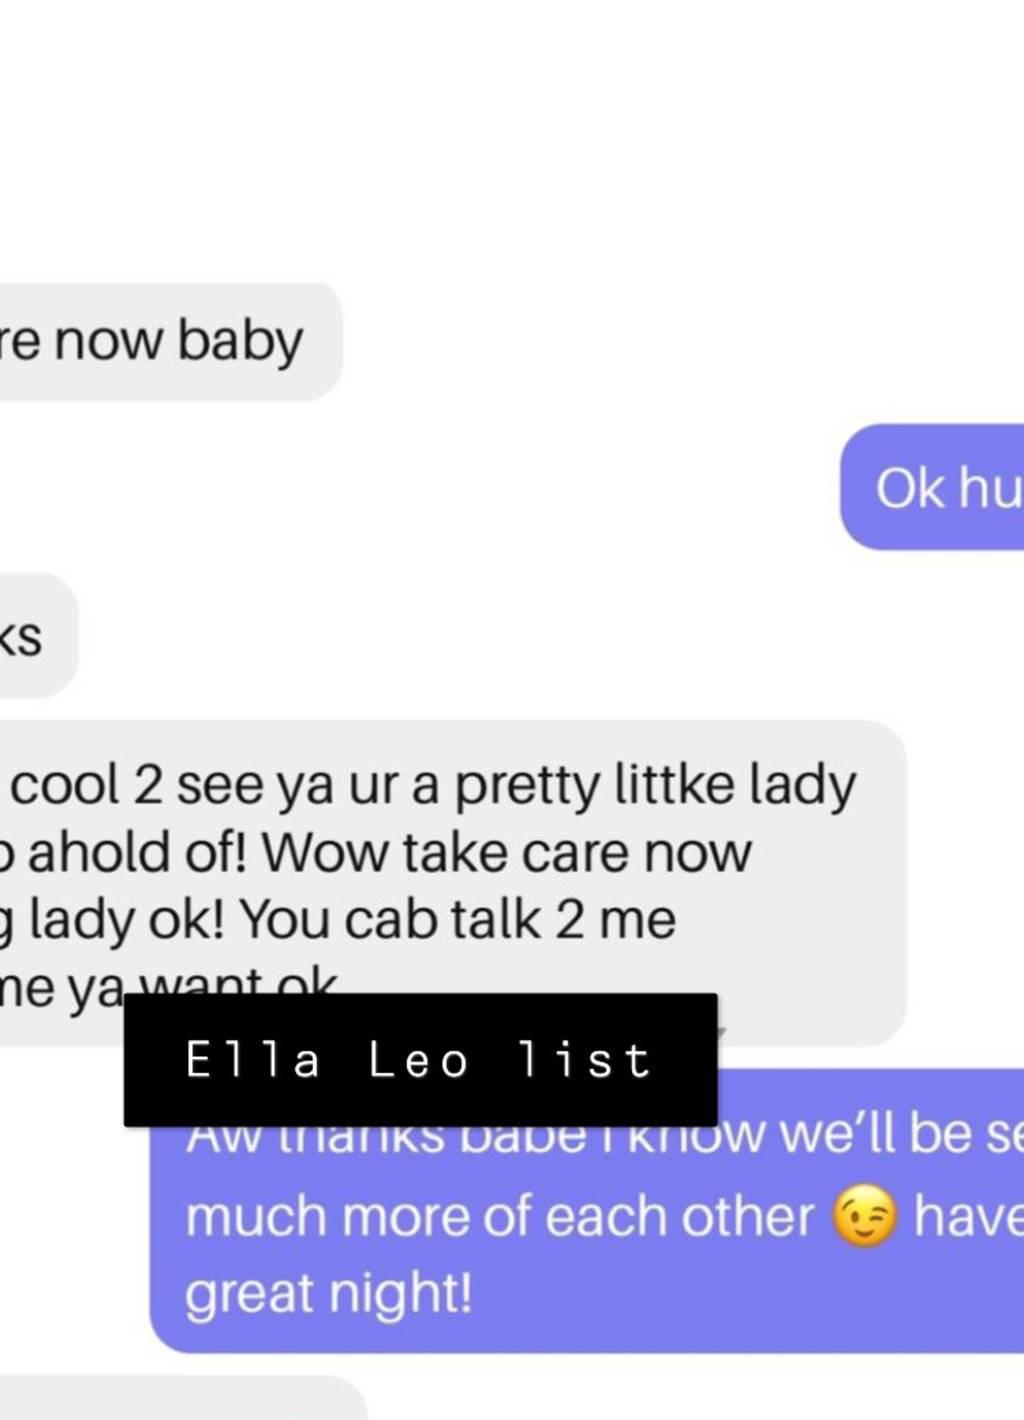Tap the words 'great night!' in purple bubble
Screen dimensions: 1024x1420
click(x=328, y=1294)
